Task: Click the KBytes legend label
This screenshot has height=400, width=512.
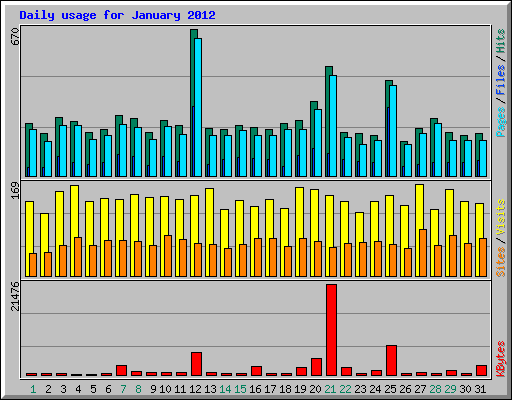Action: tap(501, 359)
